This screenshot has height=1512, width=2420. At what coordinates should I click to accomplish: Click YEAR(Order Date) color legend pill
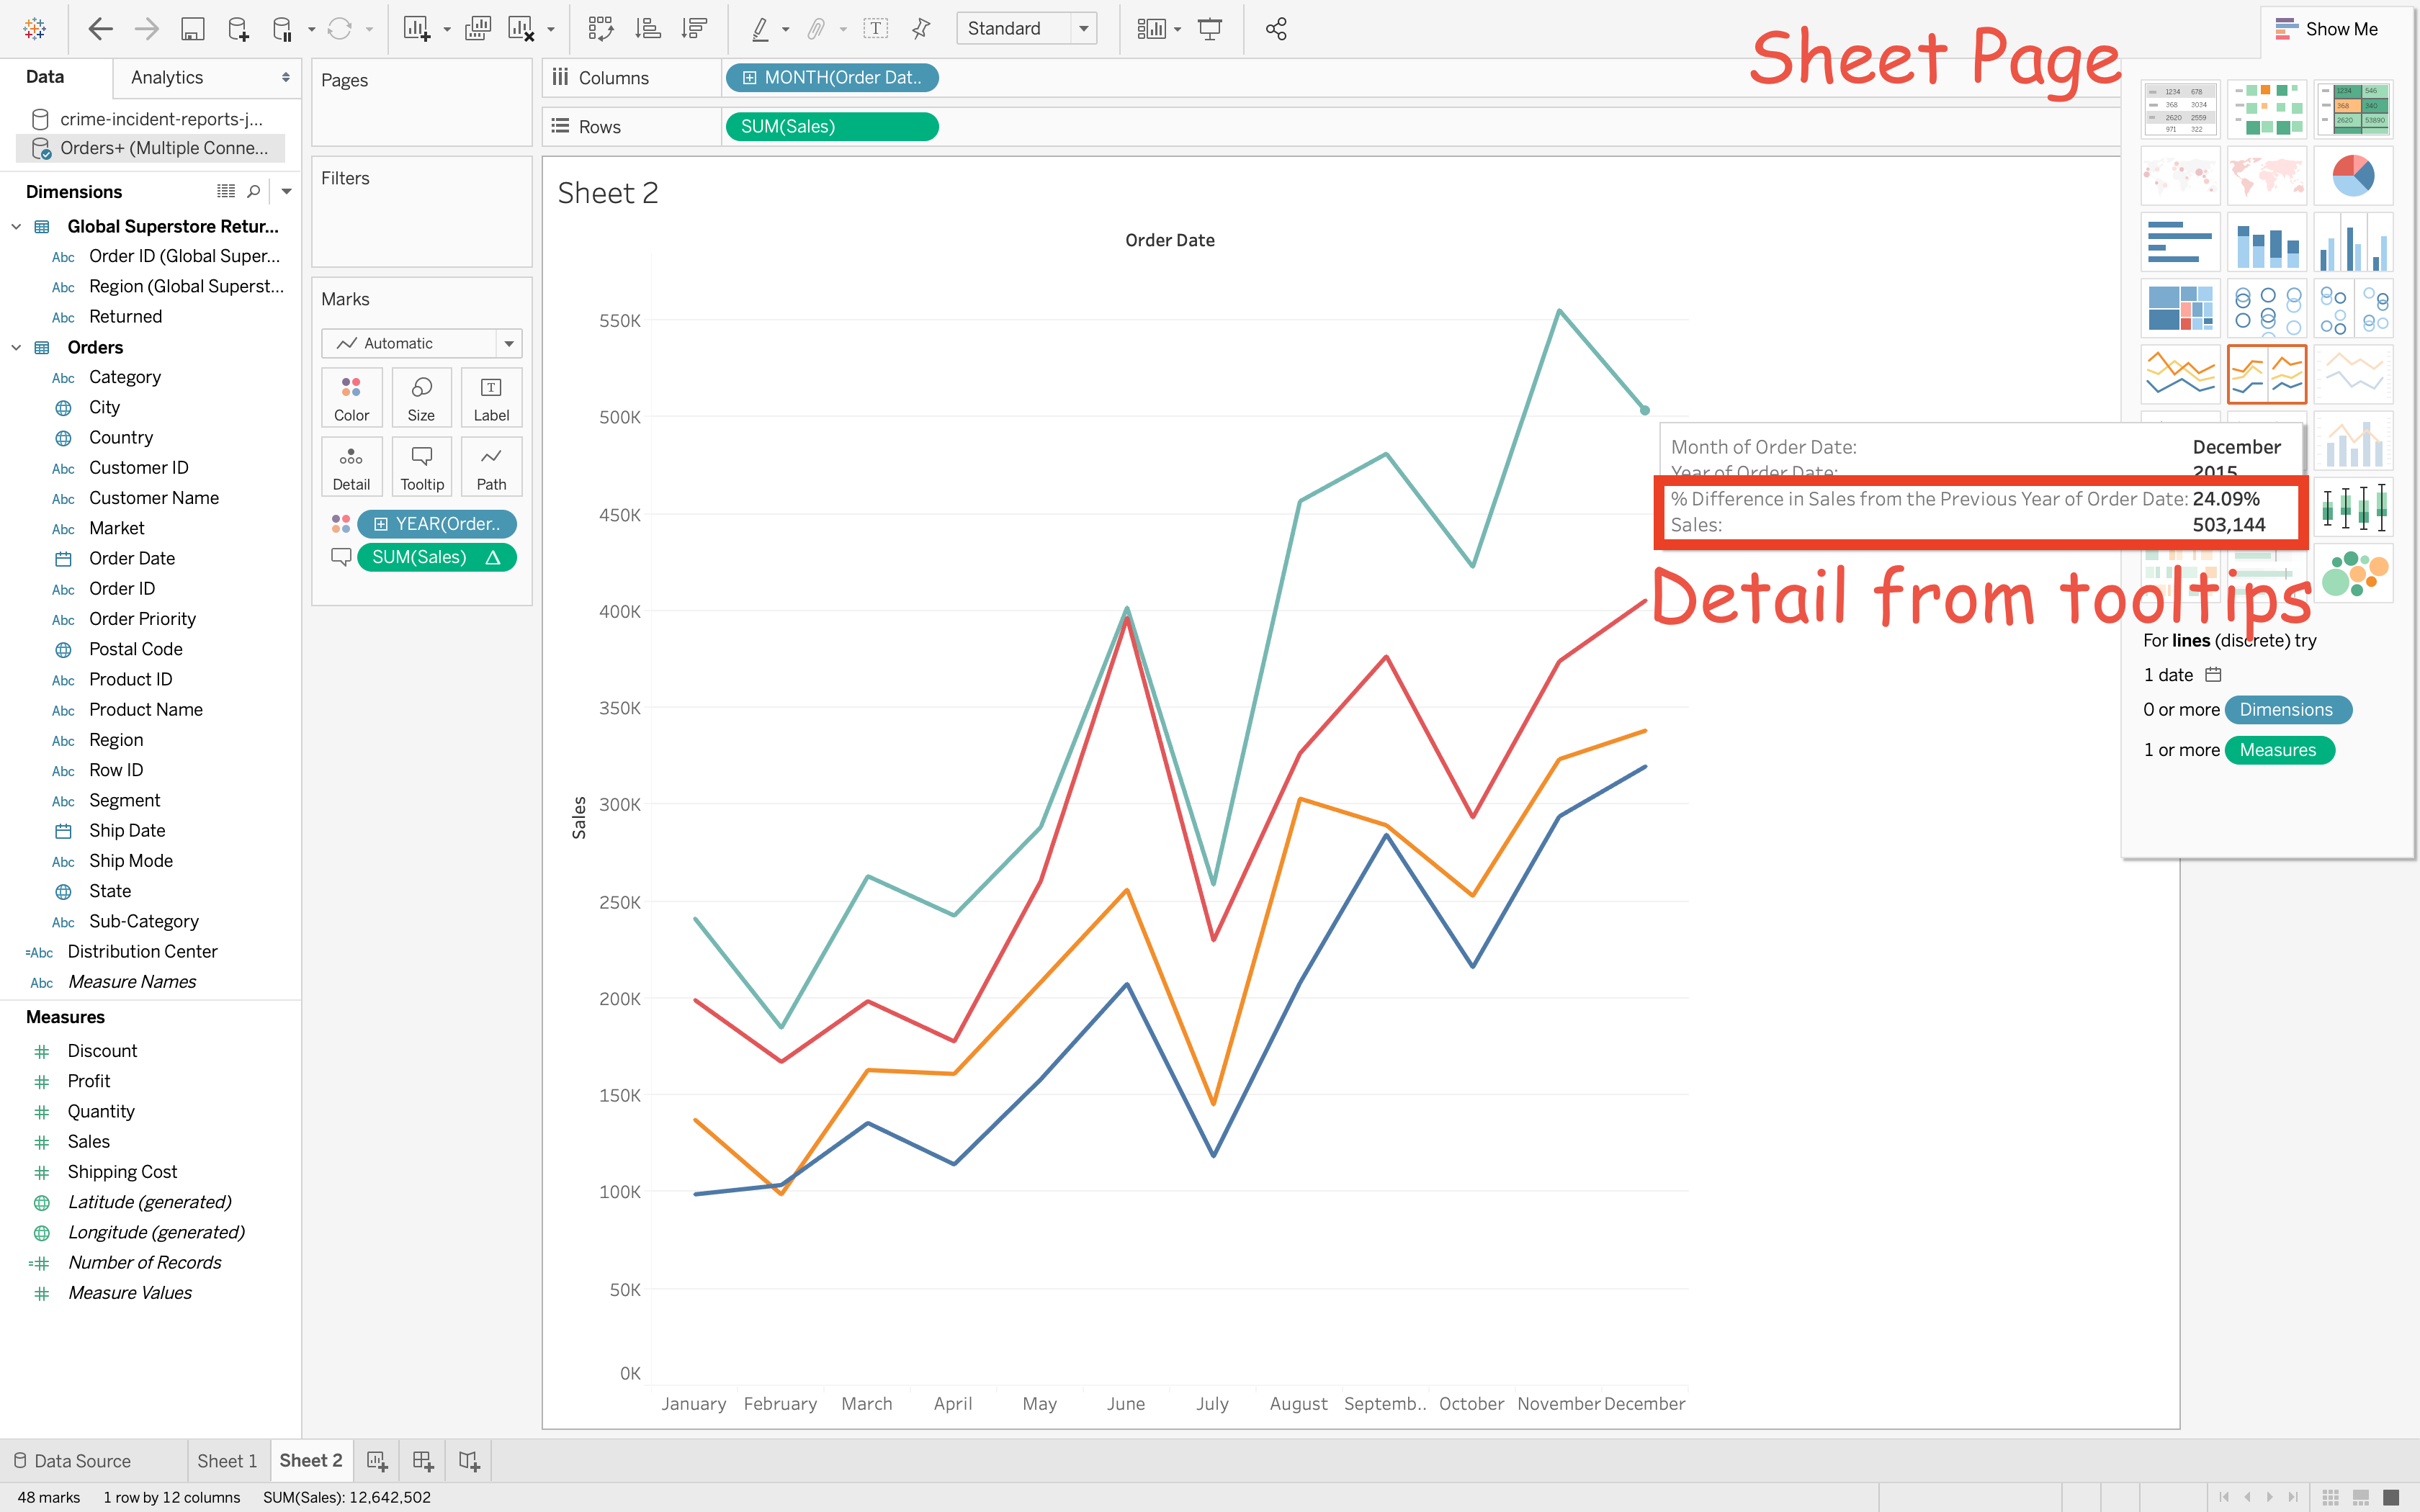point(437,524)
